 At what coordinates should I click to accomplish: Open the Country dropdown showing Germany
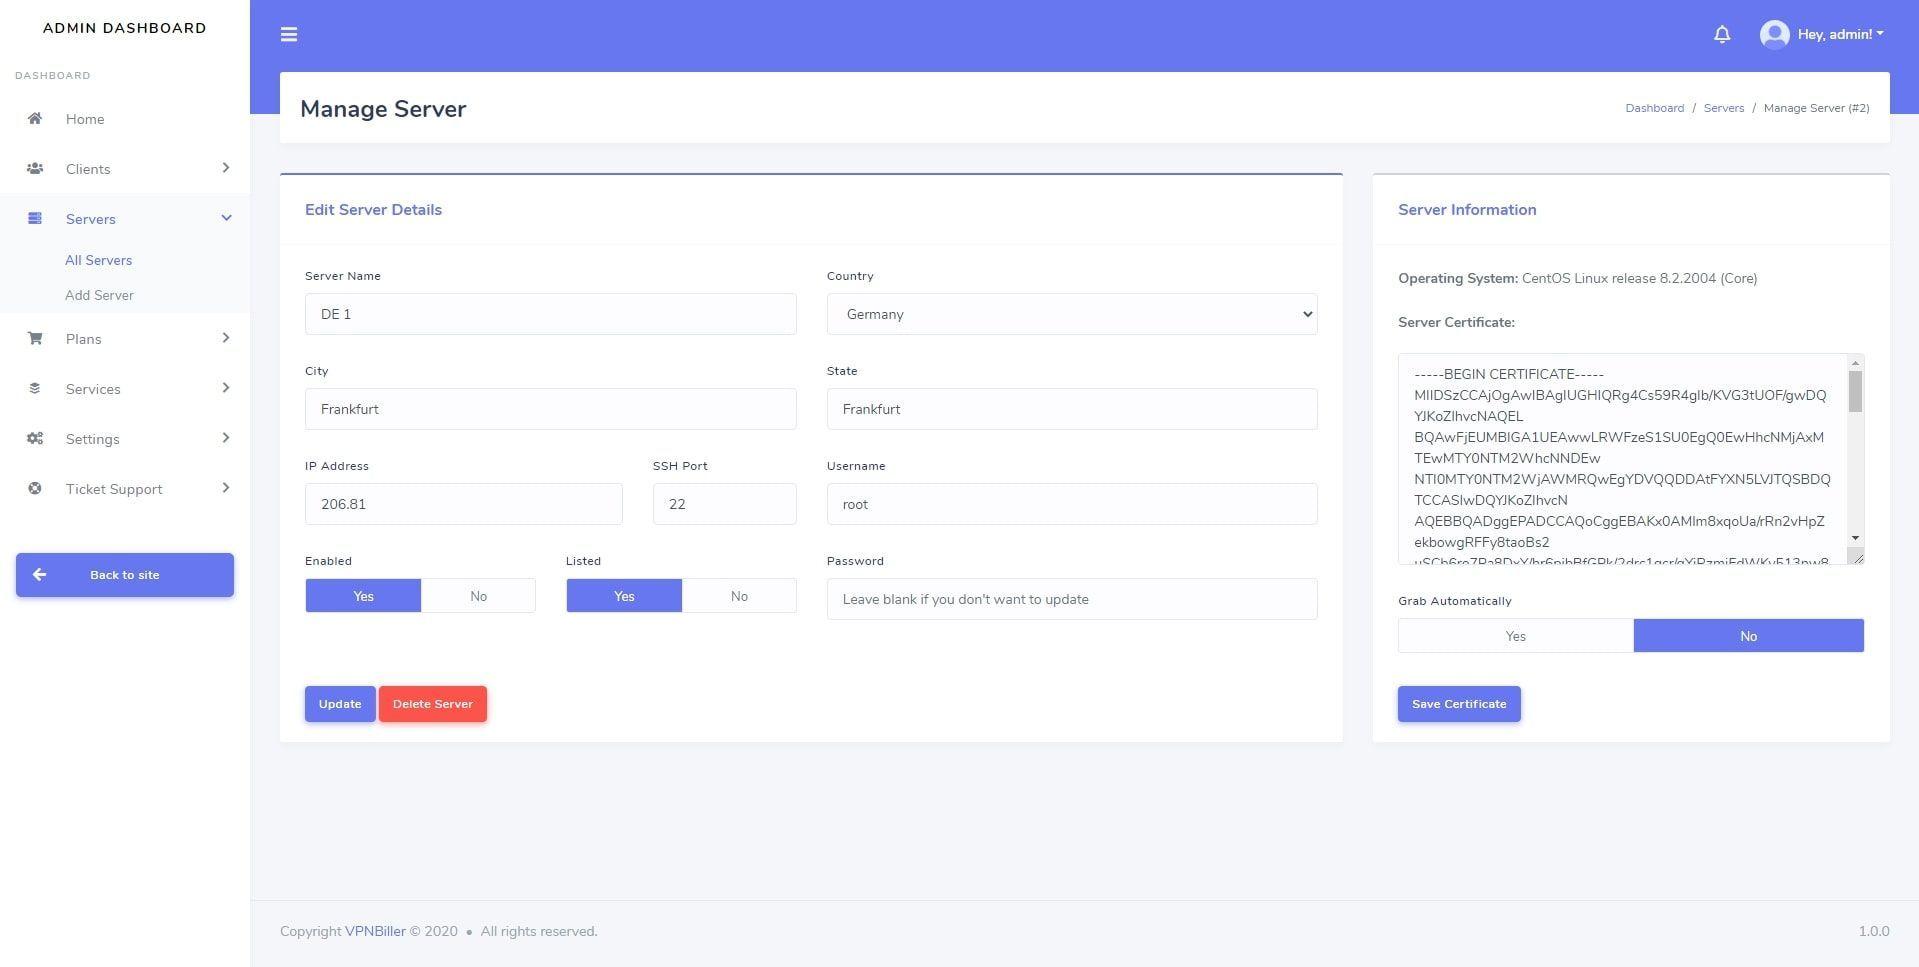(x=1072, y=314)
